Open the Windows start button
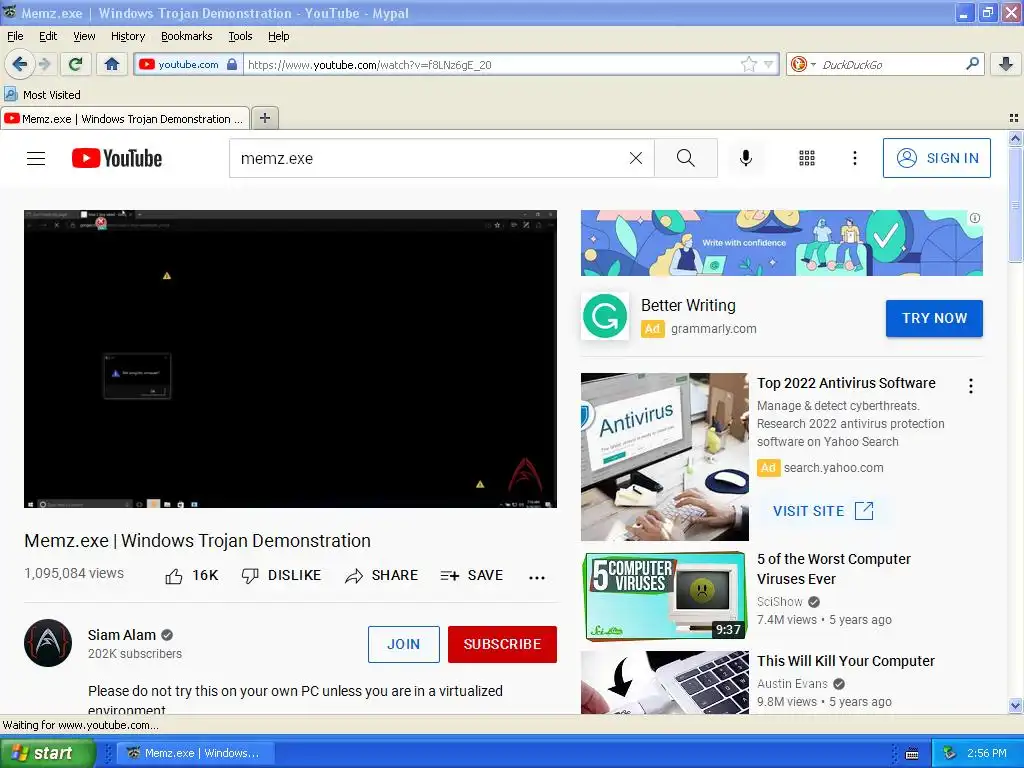The width and height of the screenshot is (1024, 768). (47, 753)
